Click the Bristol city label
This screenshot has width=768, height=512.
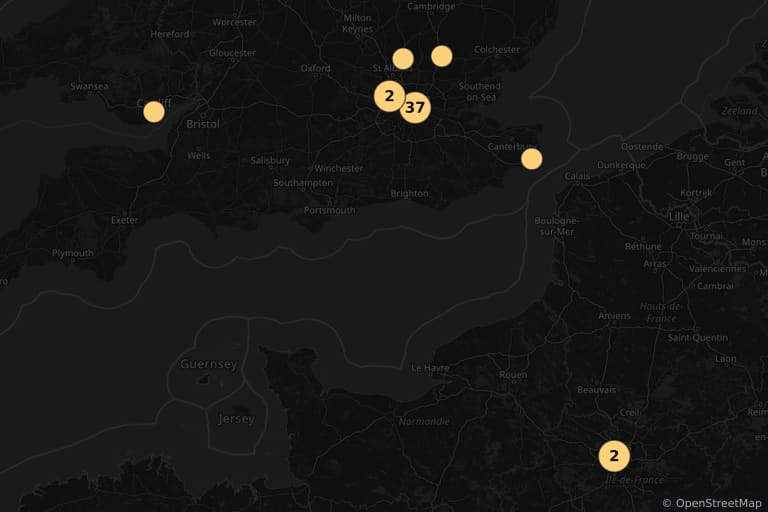pos(203,124)
